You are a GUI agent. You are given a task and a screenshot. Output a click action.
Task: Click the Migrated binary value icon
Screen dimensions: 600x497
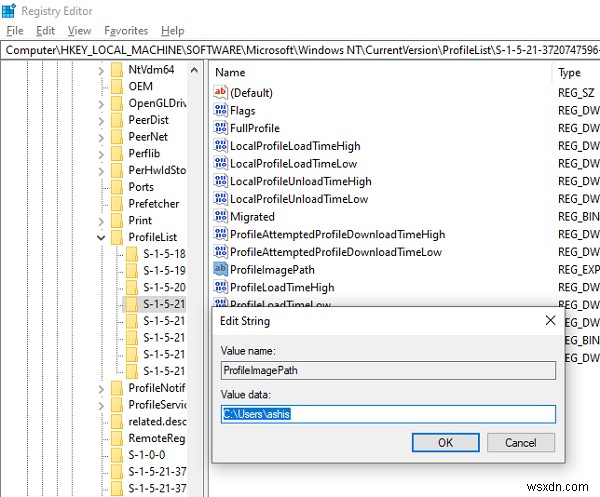point(220,216)
